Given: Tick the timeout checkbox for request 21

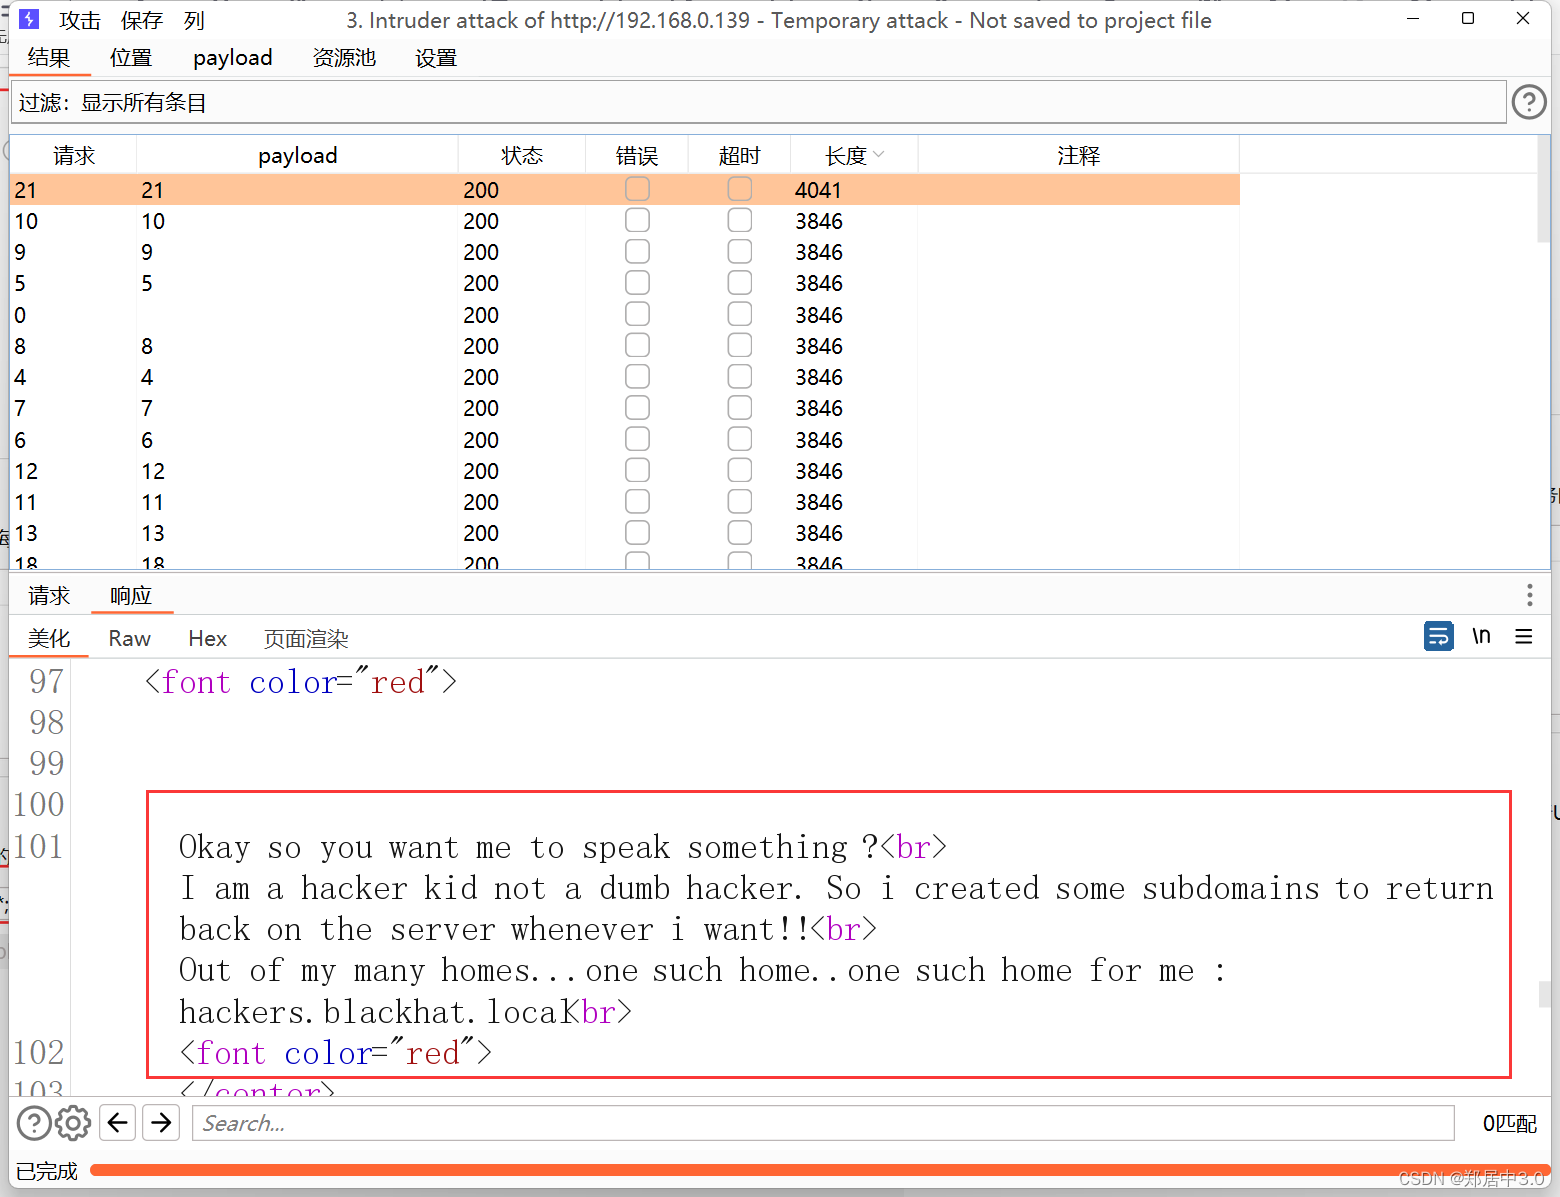Looking at the screenshot, I should click(x=740, y=189).
